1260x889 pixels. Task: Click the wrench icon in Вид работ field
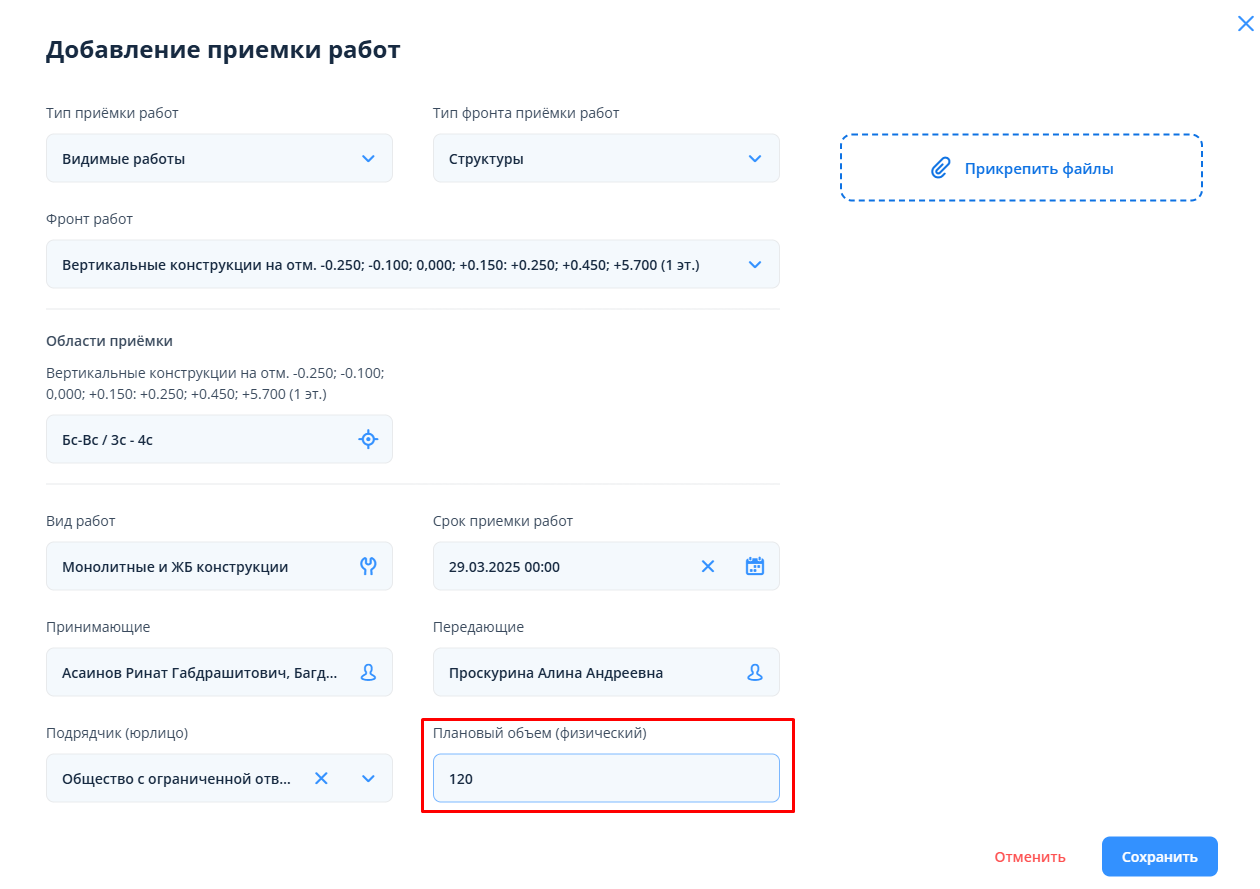[x=368, y=567]
